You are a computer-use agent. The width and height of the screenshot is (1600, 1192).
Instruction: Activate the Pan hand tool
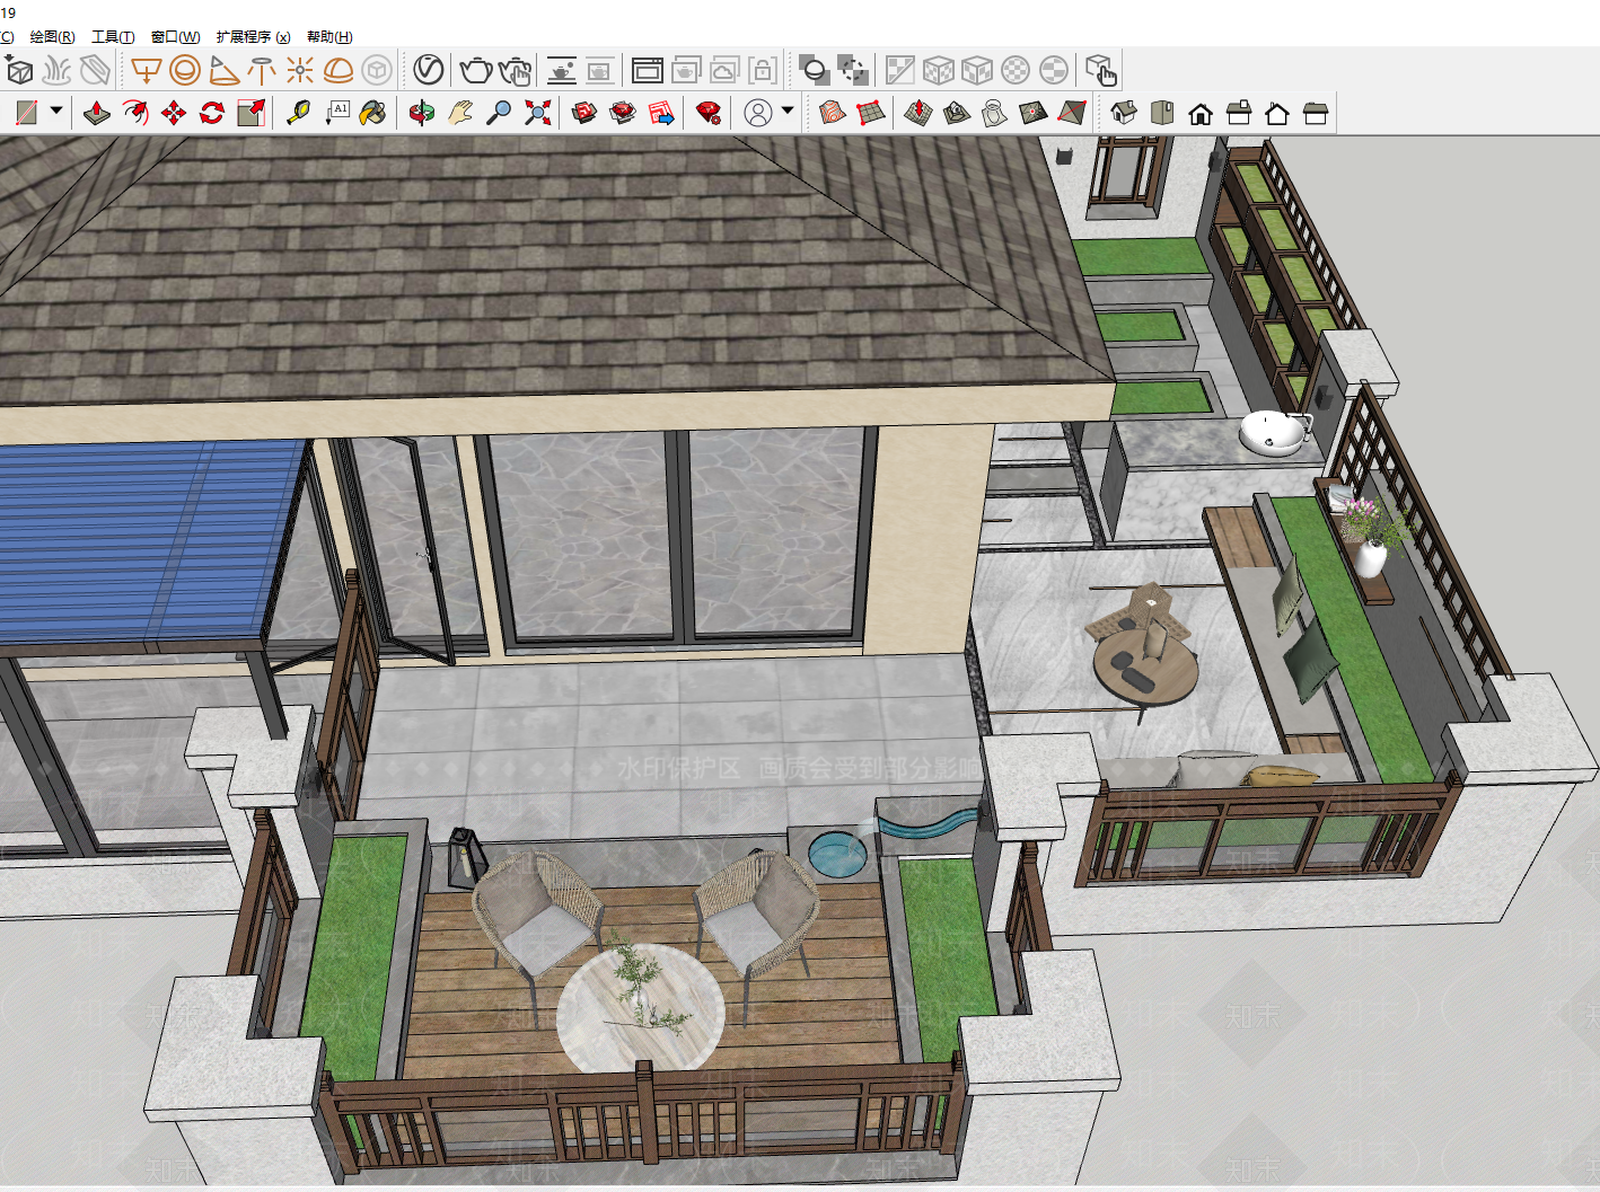coord(460,113)
